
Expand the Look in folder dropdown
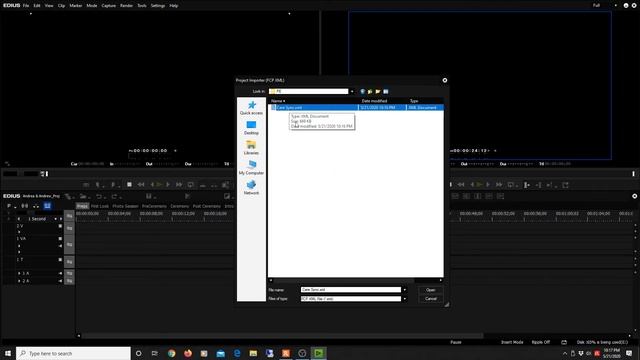[x=352, y=91]
